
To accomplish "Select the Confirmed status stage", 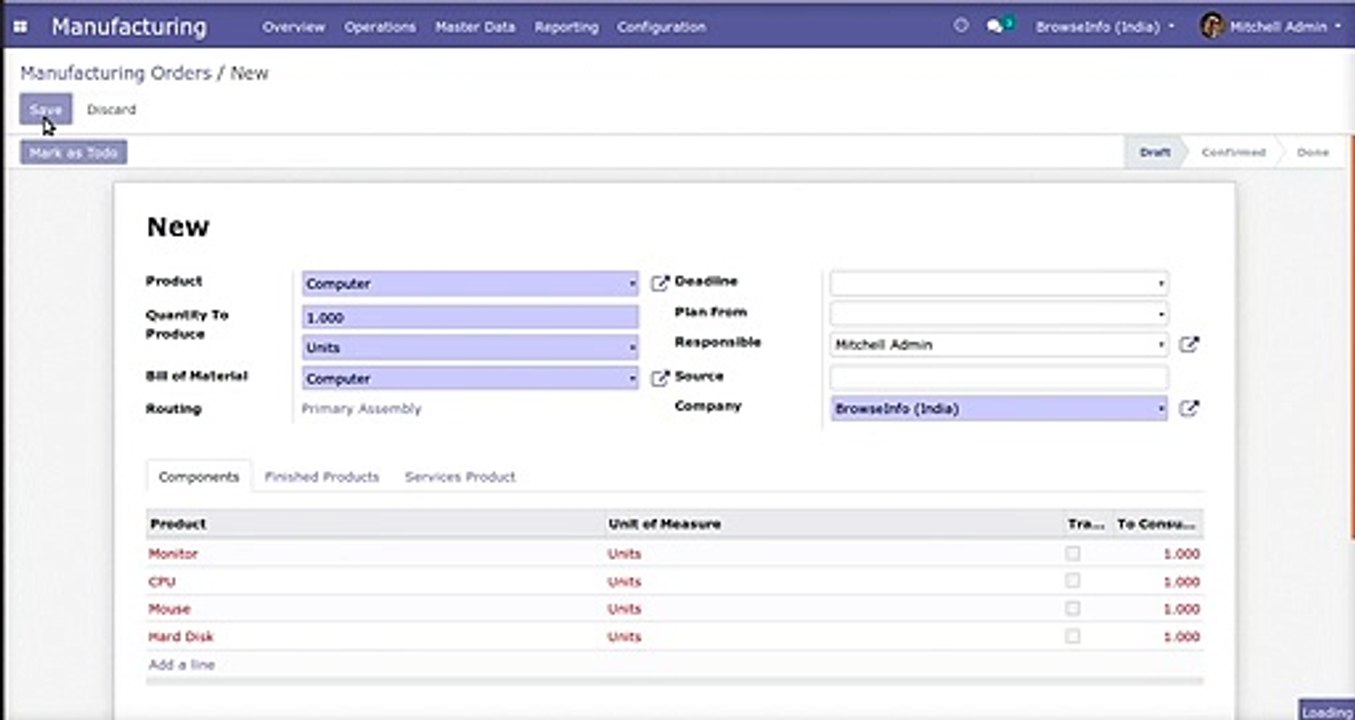I will click(1233, 153).
